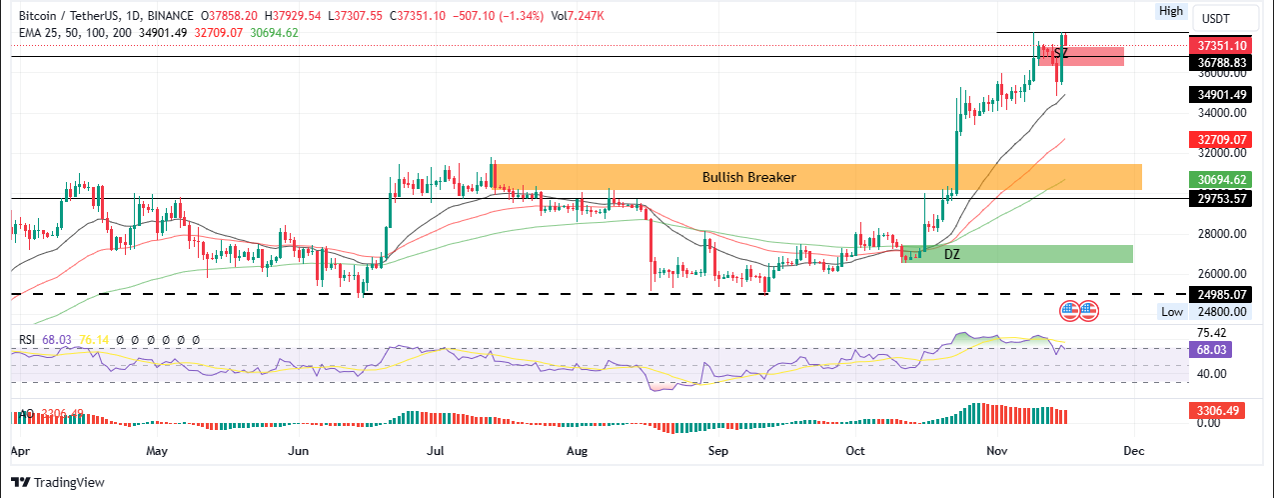Screen dimensions: 1274x498
Task: Click the red 37351.10 current price label
Action: [x=1221, y=45]
